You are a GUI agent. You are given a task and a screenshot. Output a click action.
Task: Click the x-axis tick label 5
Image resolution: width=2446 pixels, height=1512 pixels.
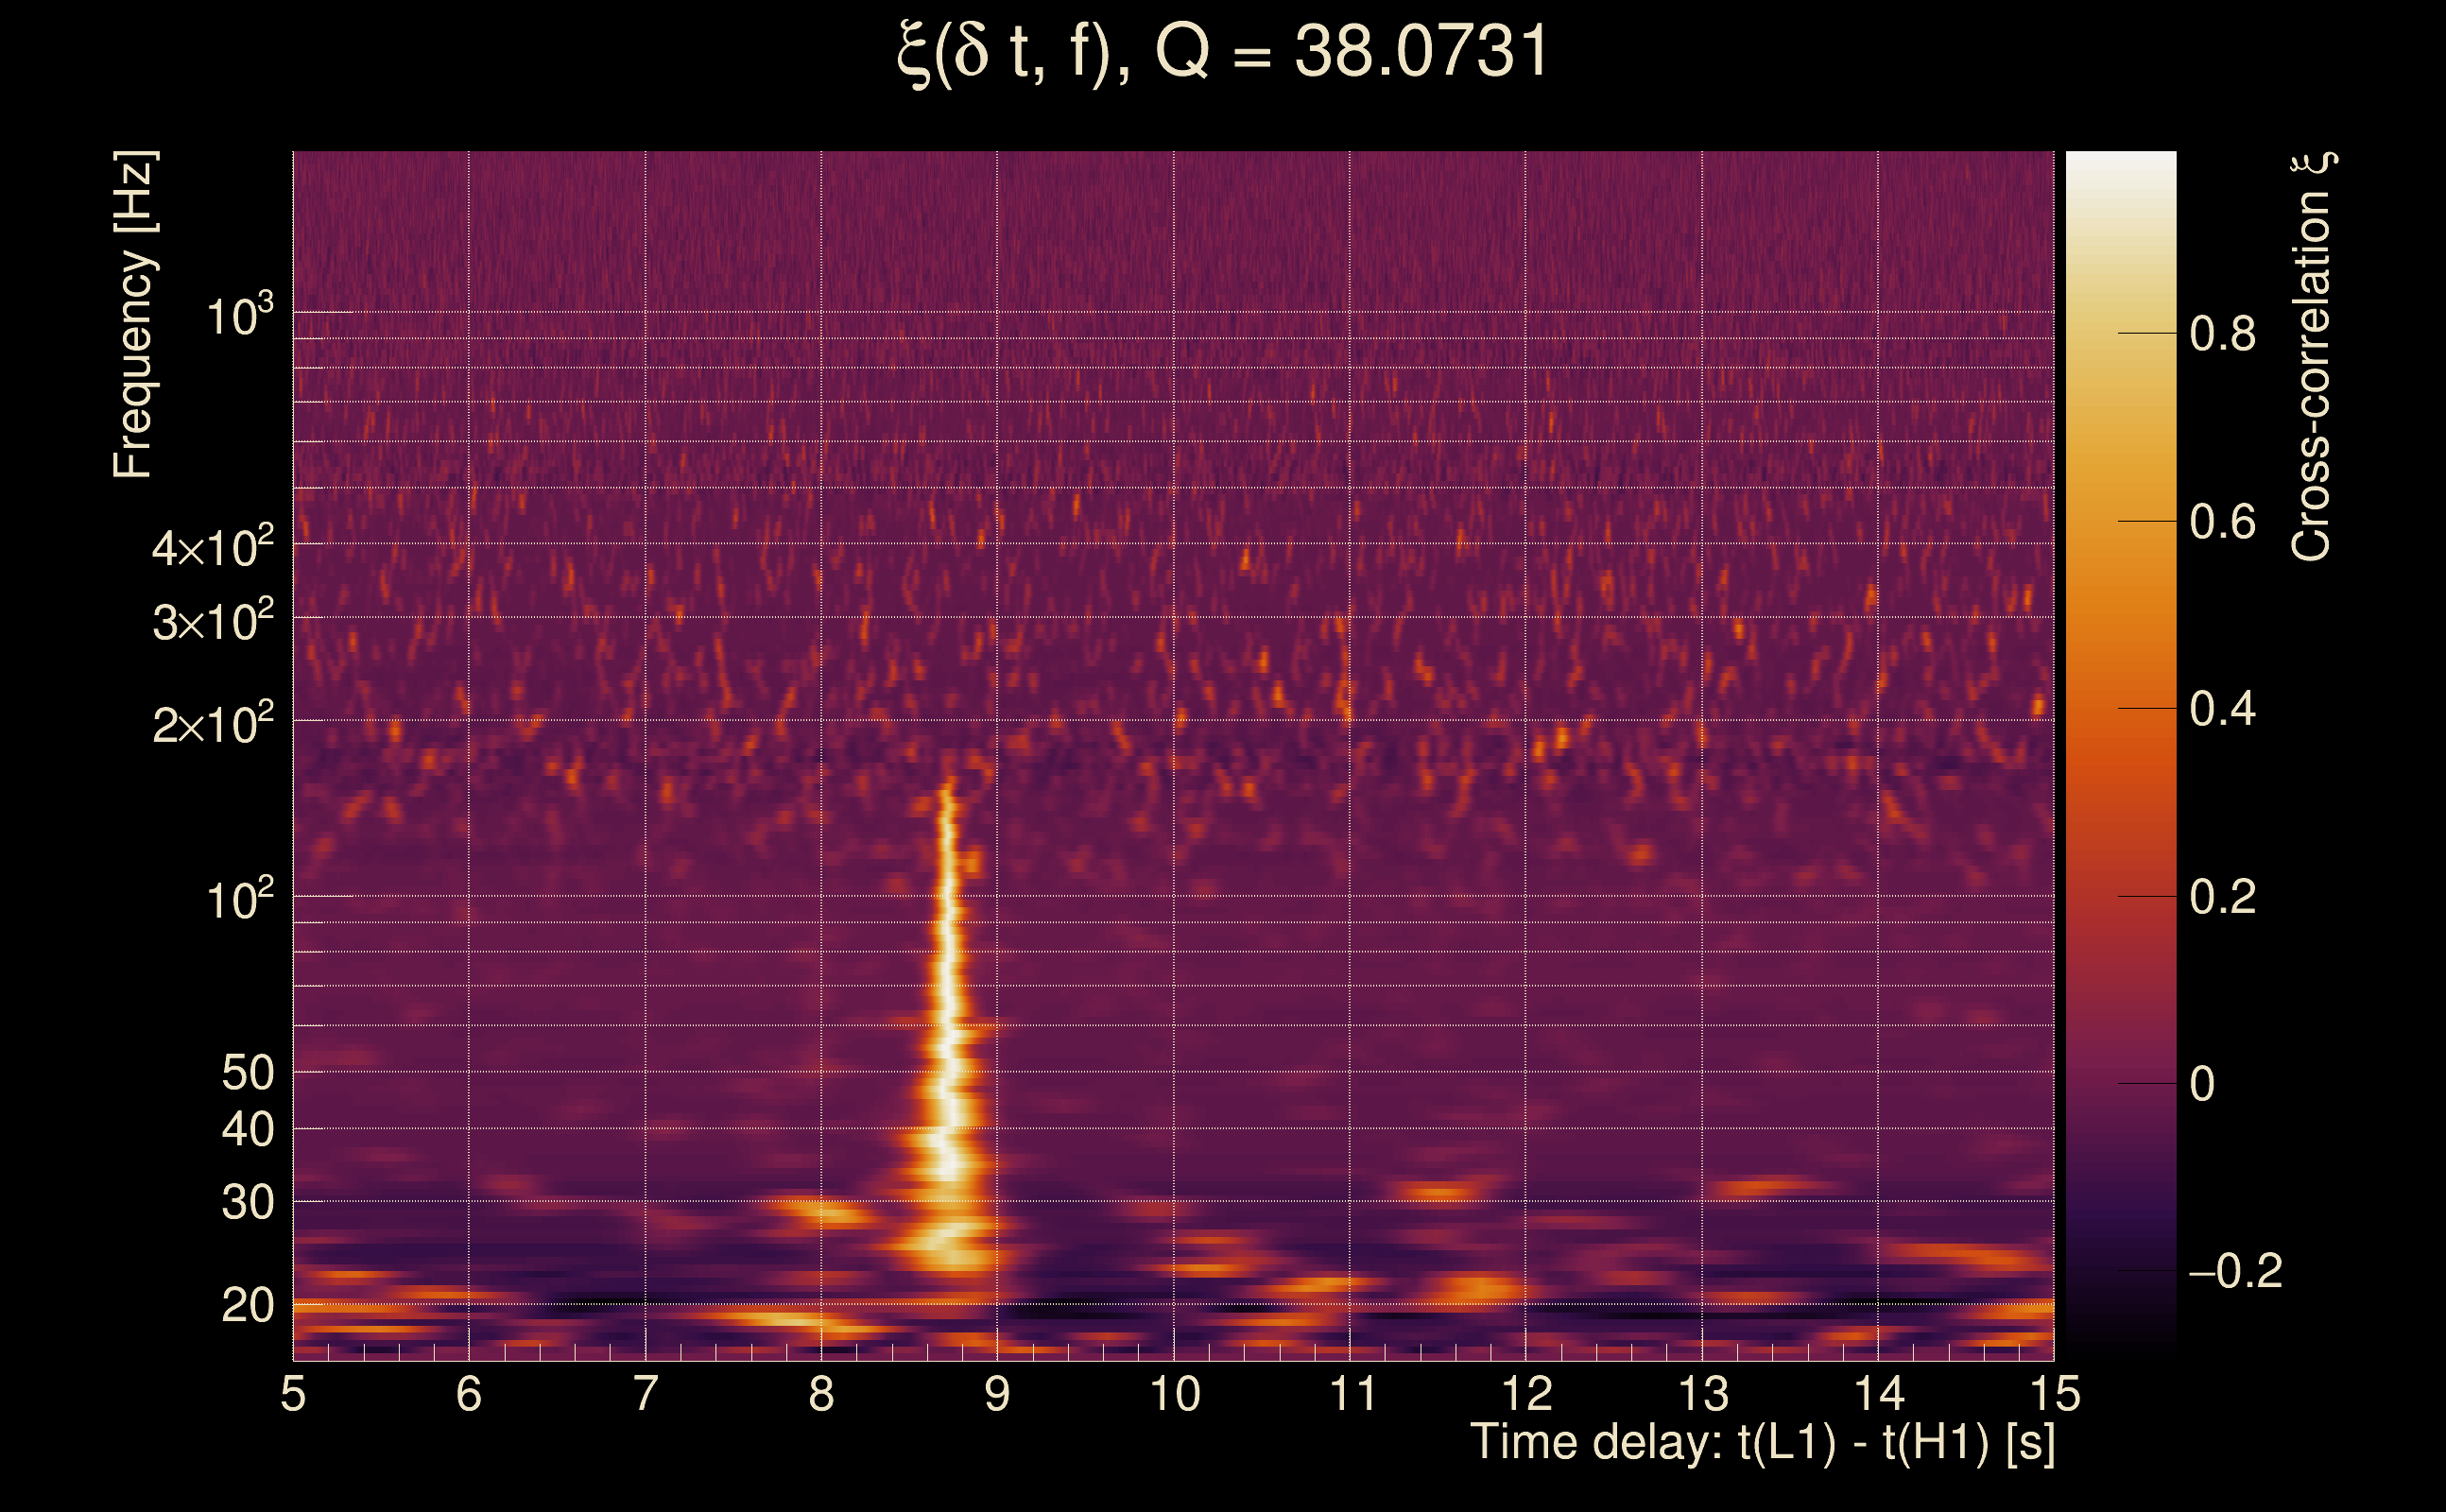coord(292,1394)
